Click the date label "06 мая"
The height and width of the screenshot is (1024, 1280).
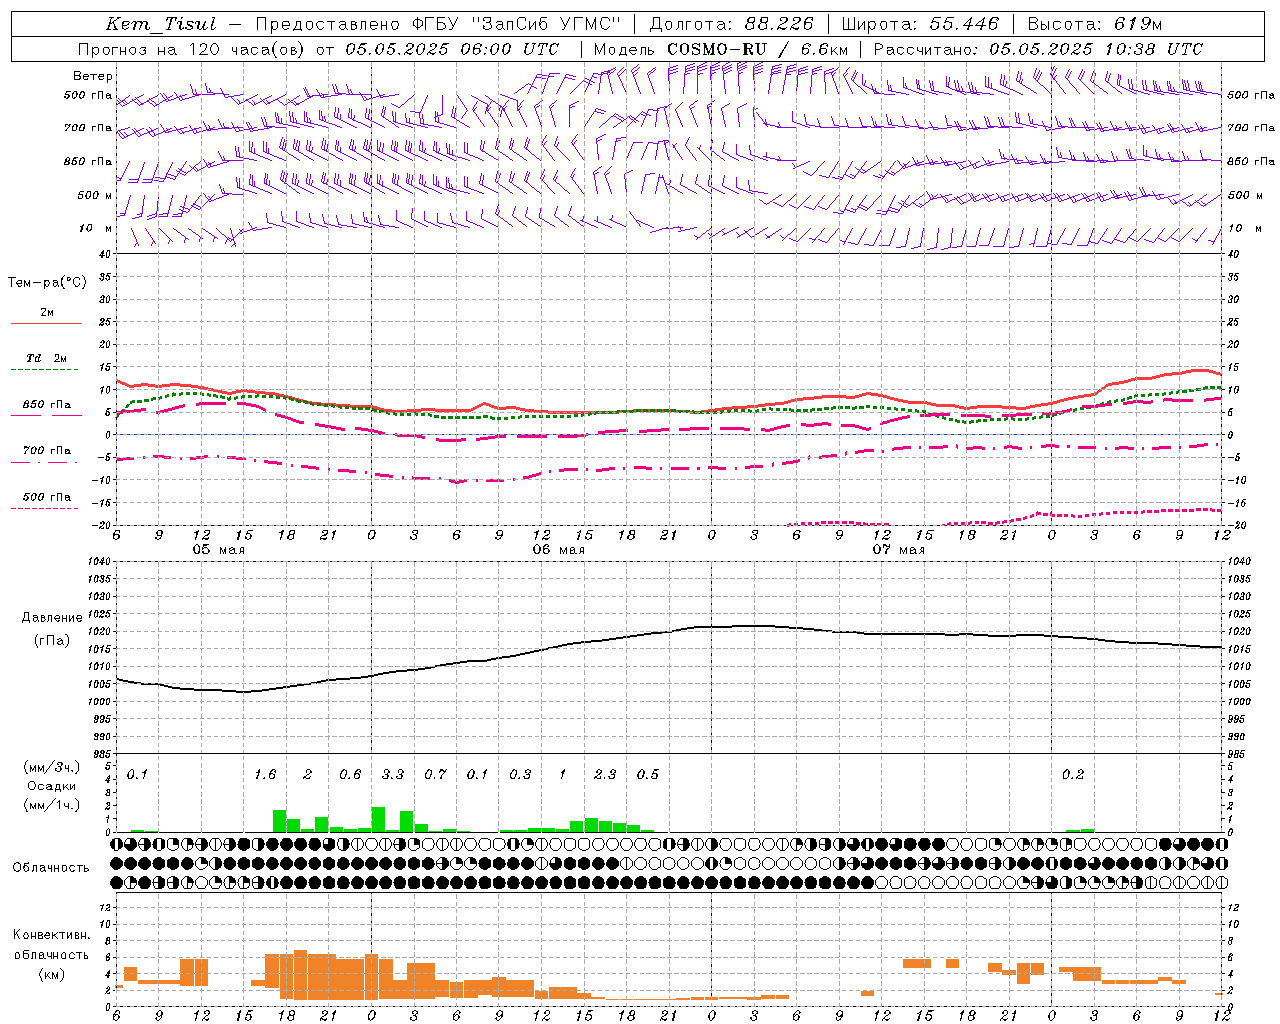[x=558, y=550]
